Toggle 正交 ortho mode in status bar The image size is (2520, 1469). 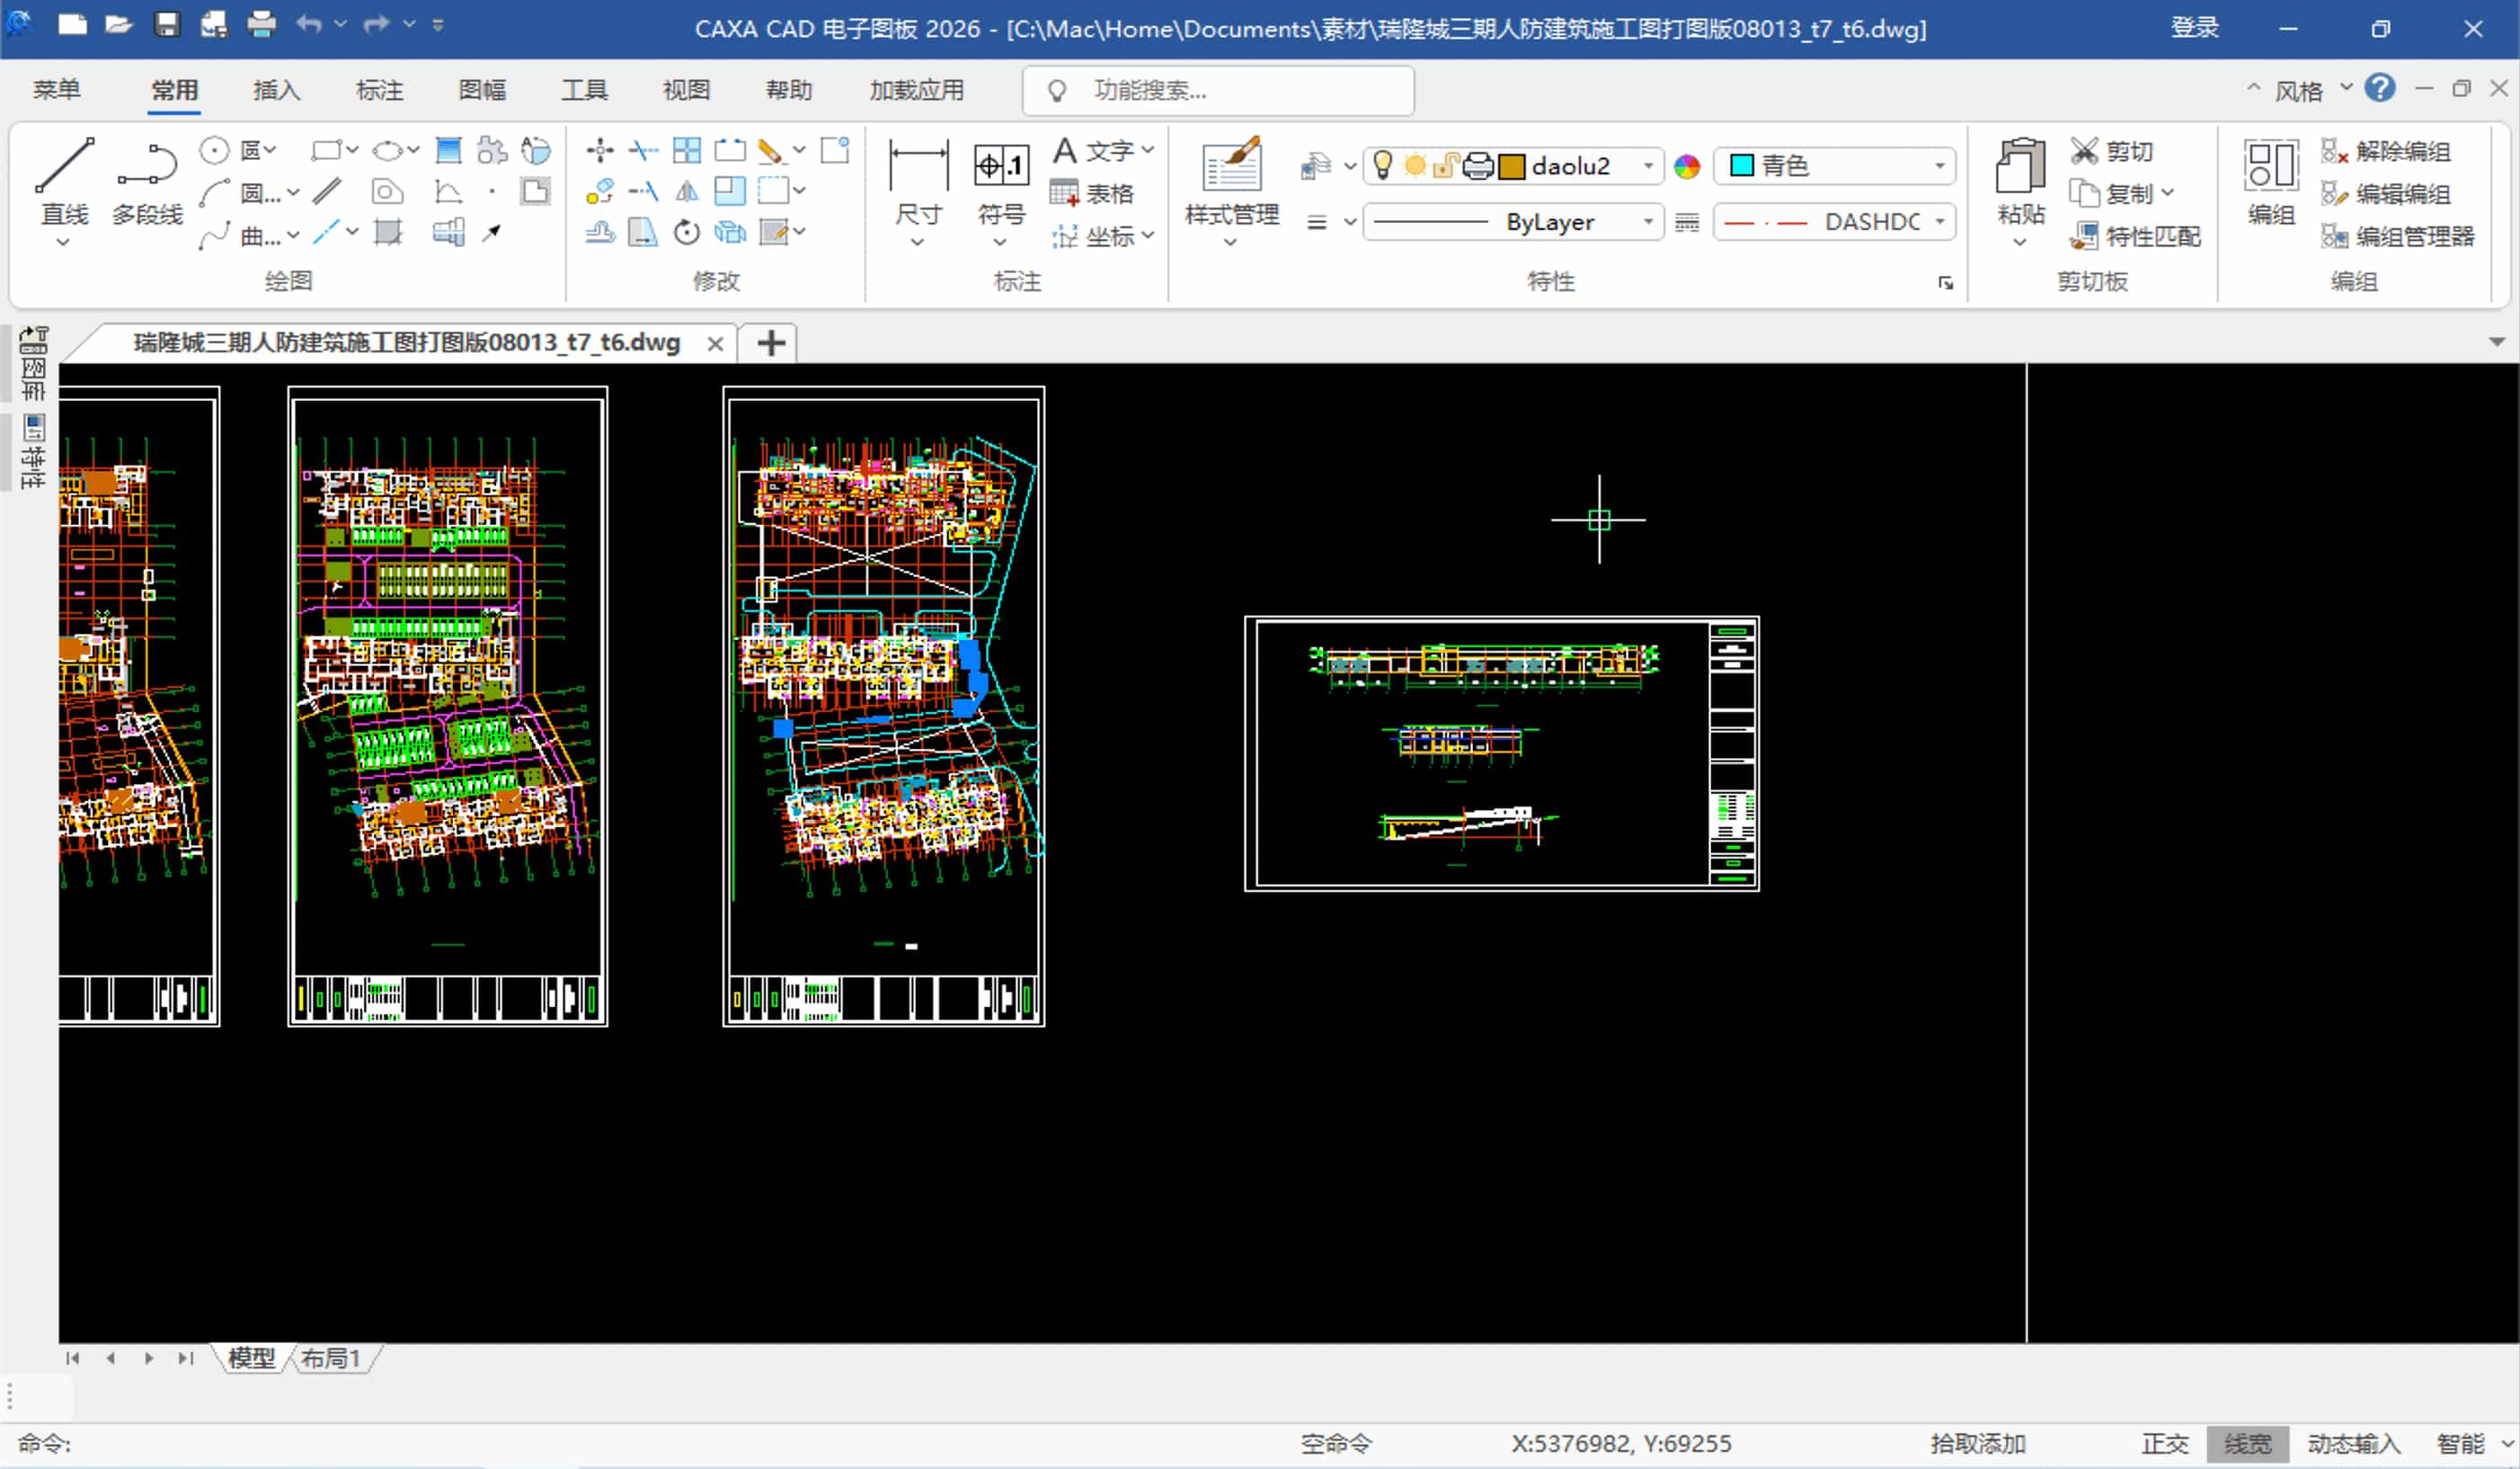point(2164,1443)
